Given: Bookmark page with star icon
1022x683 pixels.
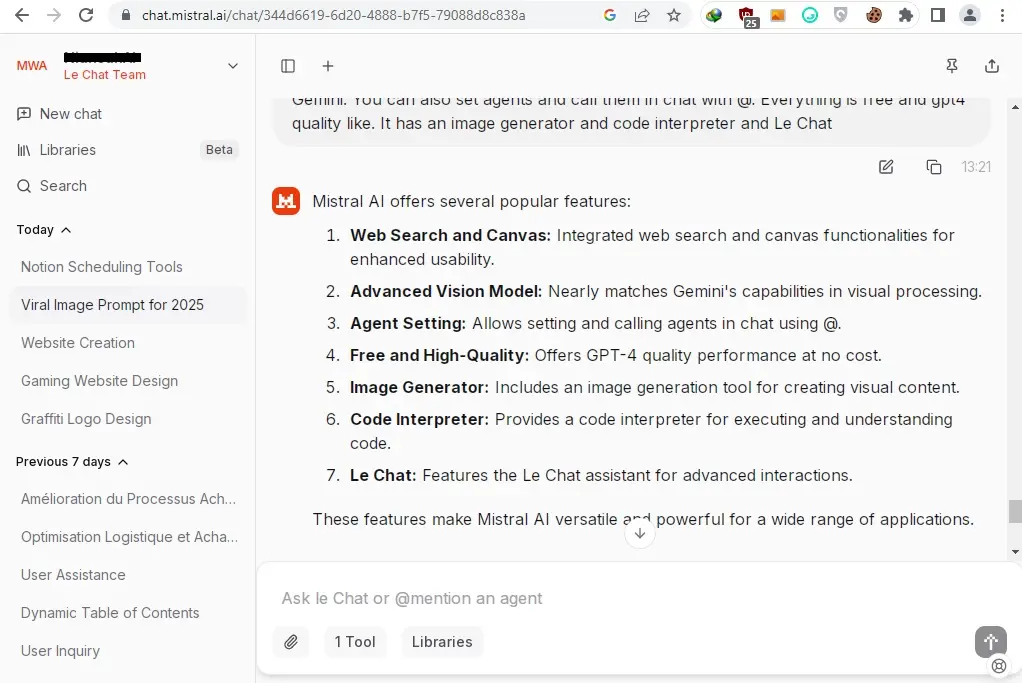Looking at the screenshot, I should coord(674,15).
